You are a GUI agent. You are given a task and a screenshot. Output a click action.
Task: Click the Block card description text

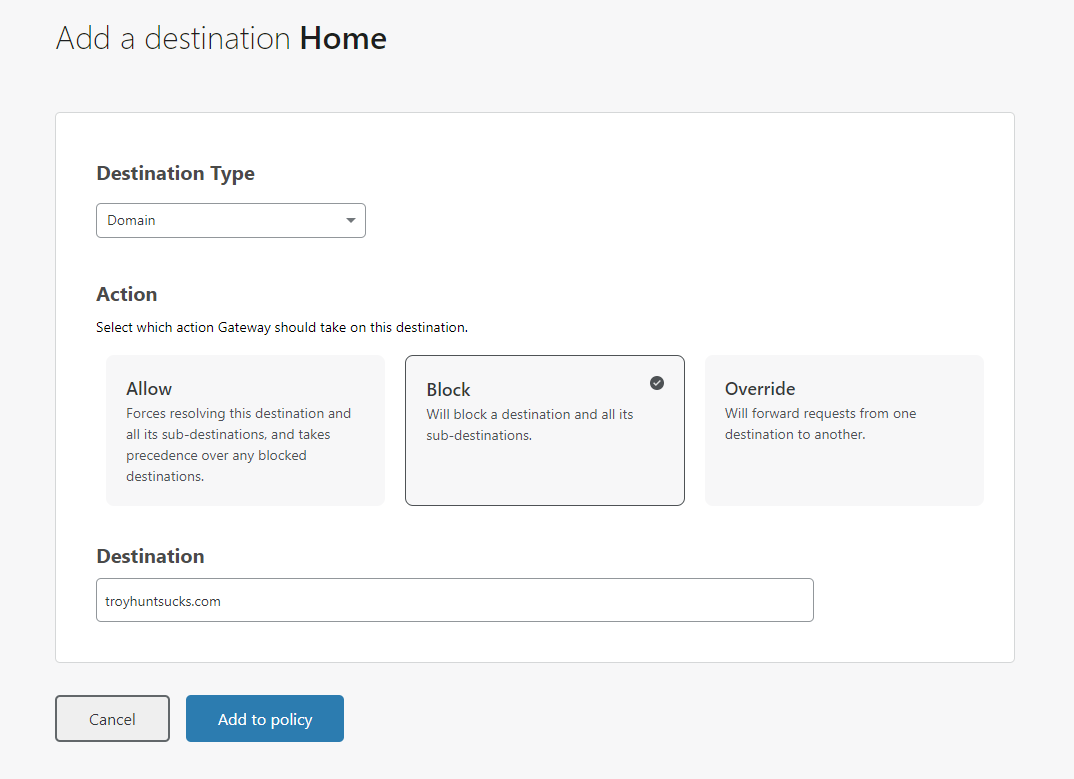click(x=529, y=425)
